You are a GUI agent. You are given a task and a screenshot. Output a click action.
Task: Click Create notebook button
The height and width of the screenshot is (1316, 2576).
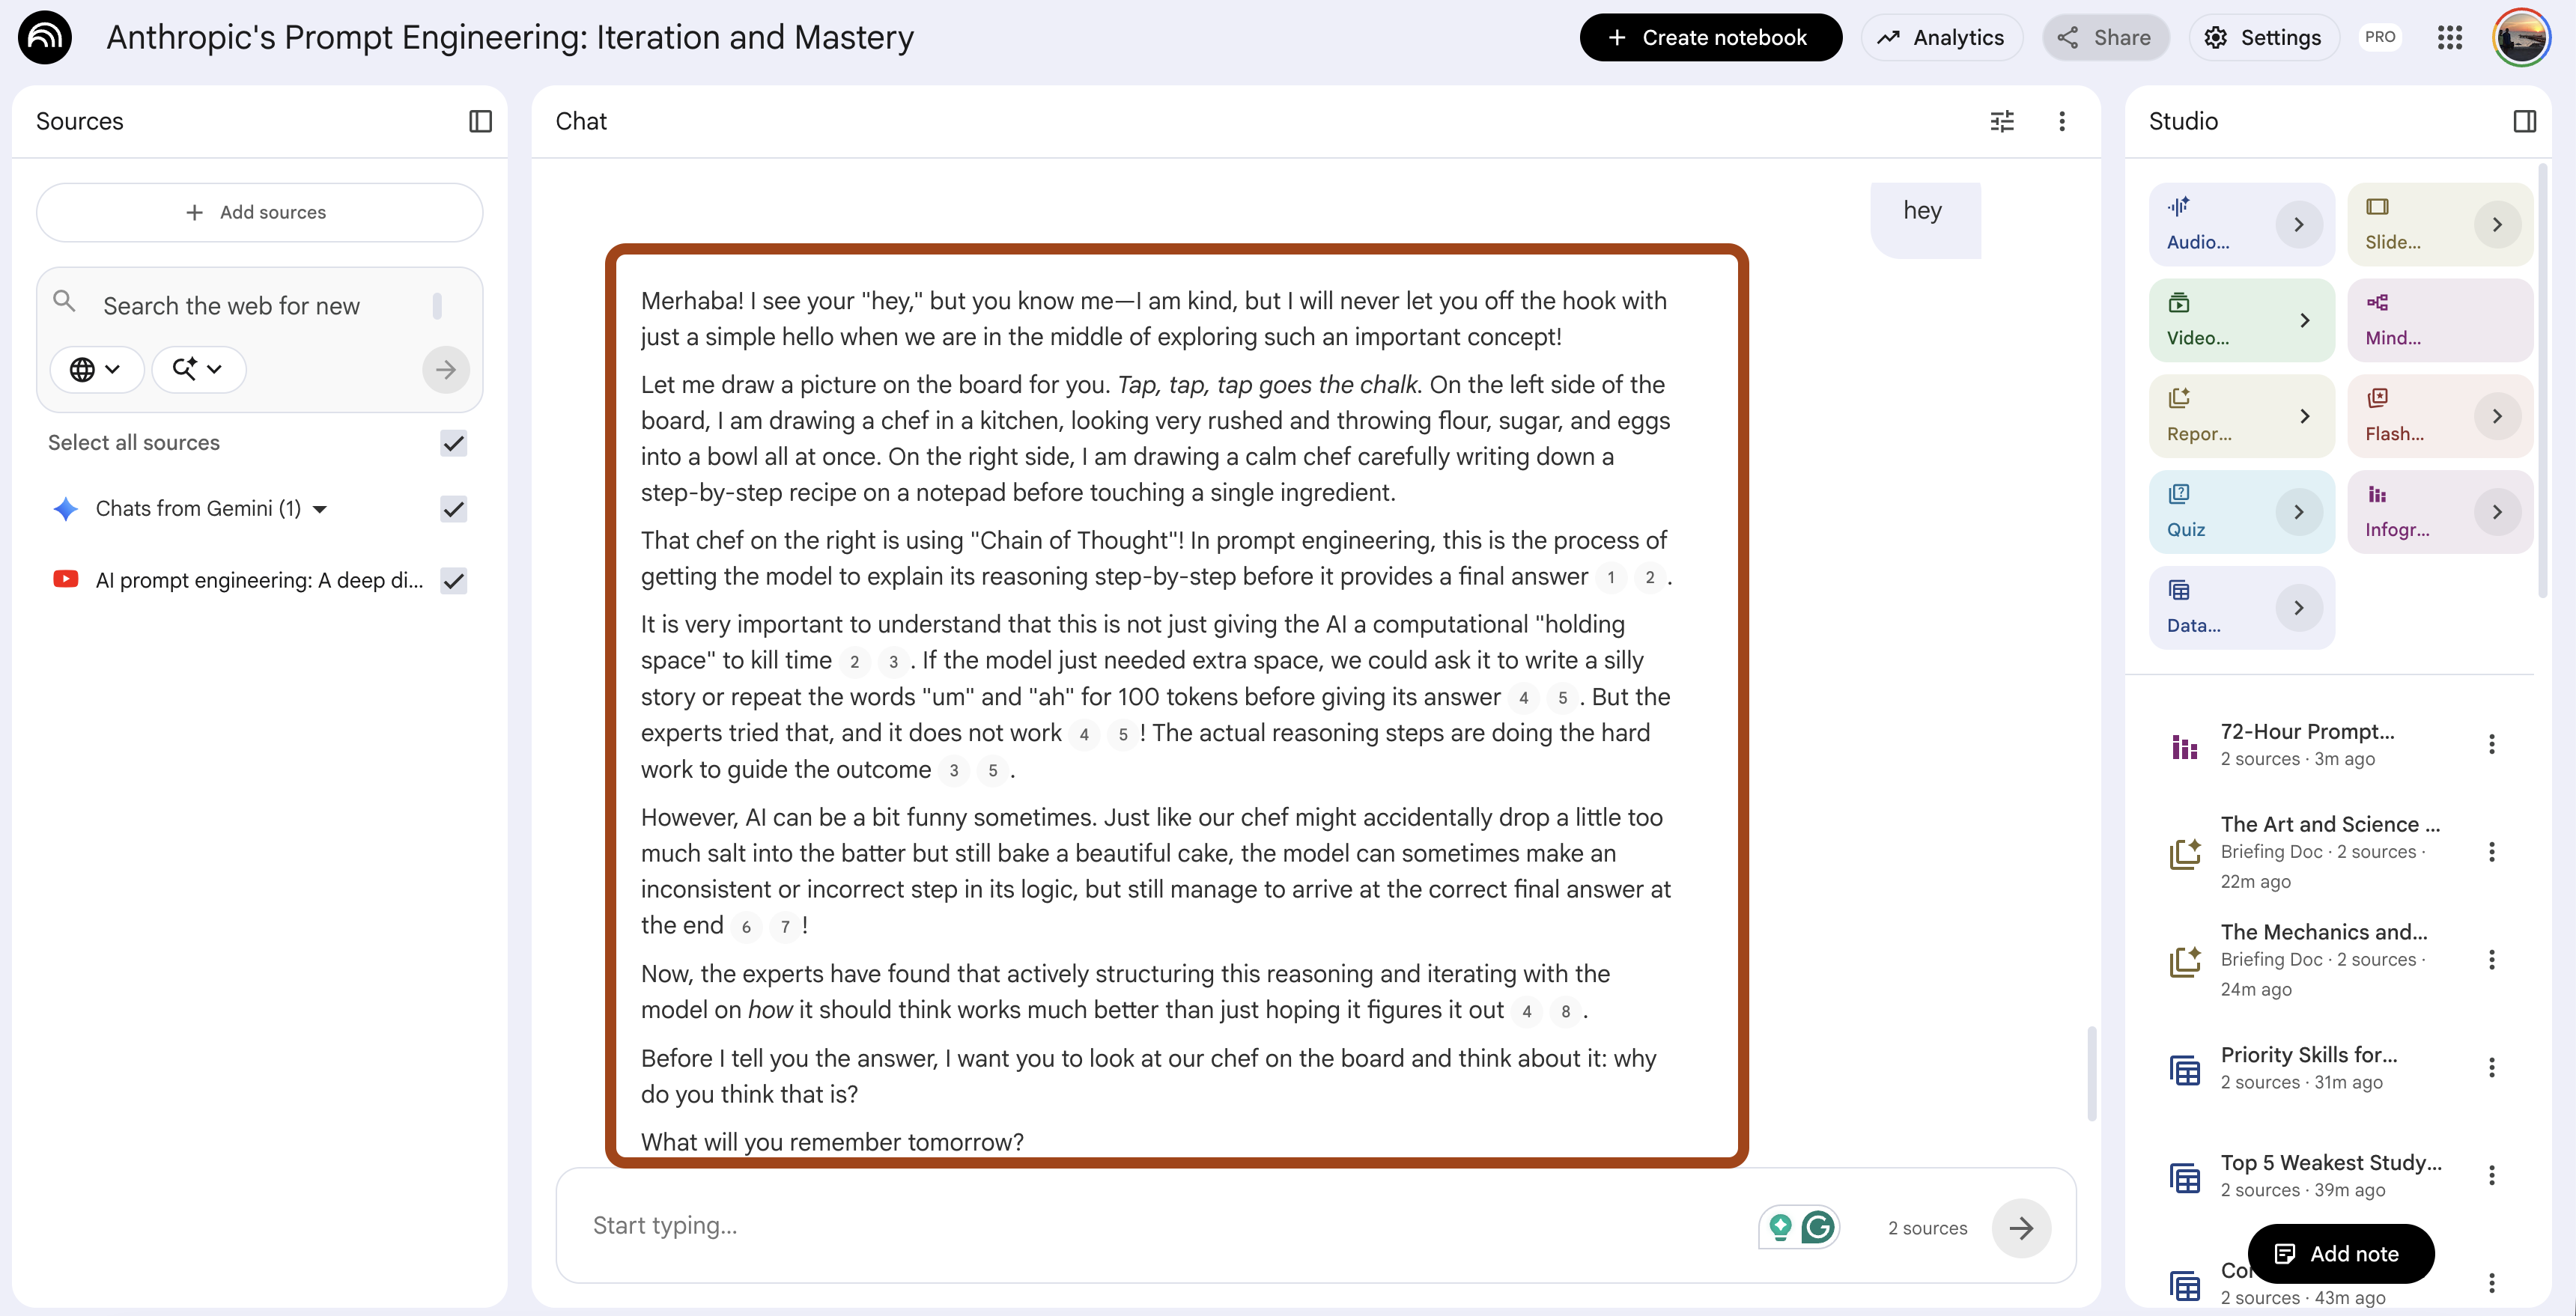(x=1710, y=38)
